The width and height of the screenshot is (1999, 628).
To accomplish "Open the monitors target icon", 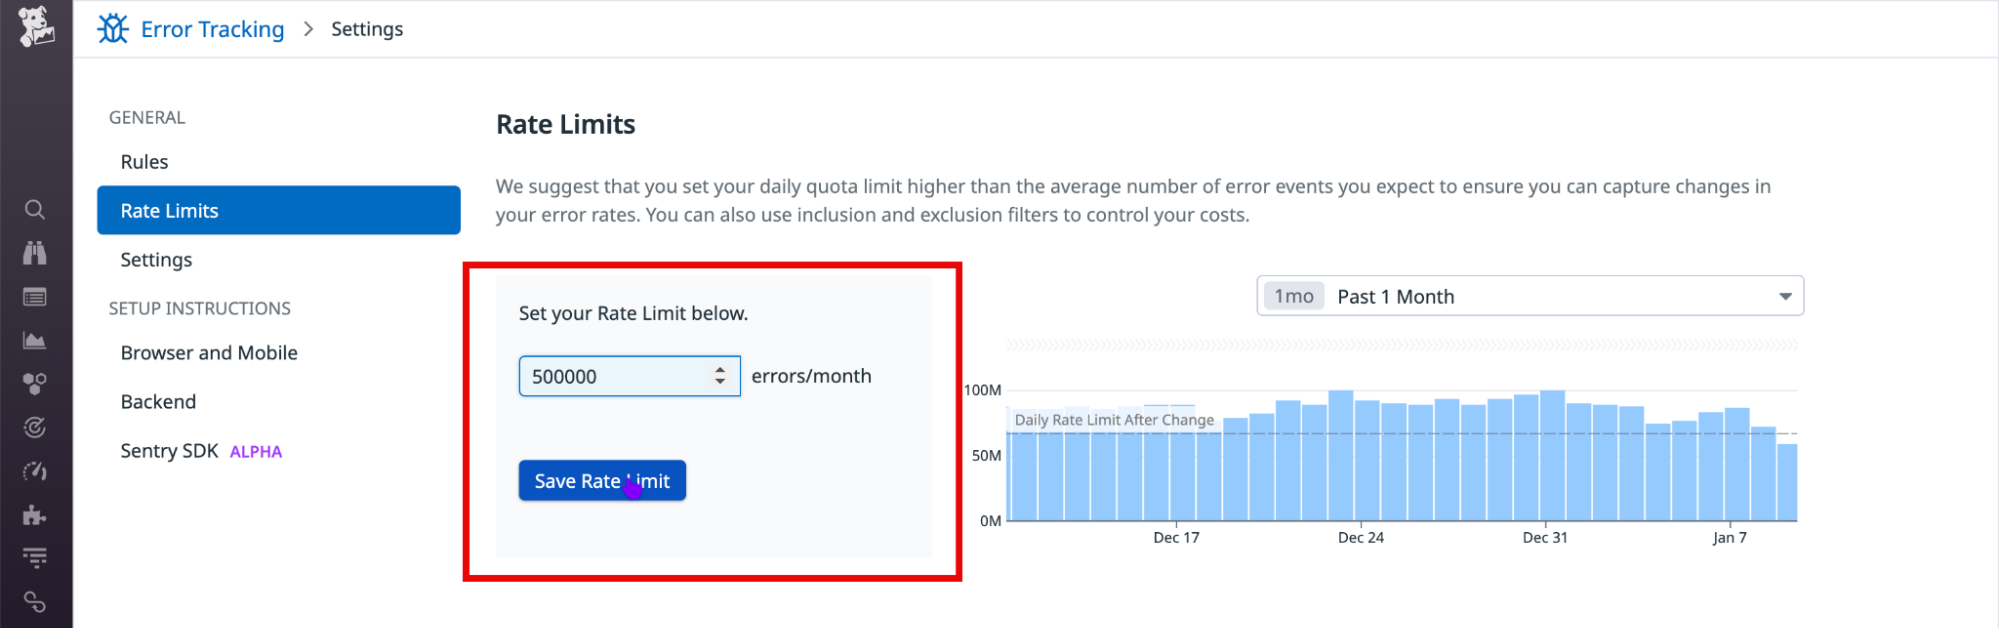I will [35, 428].
